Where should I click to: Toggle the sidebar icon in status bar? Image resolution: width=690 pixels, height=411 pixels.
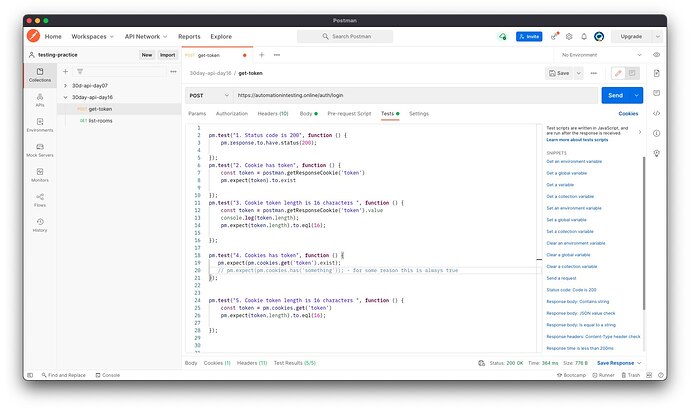pos(30,375)
